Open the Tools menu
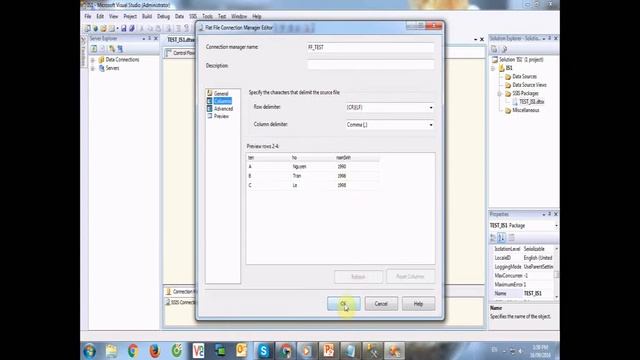The image size is (640, 360). coord(207,16)
